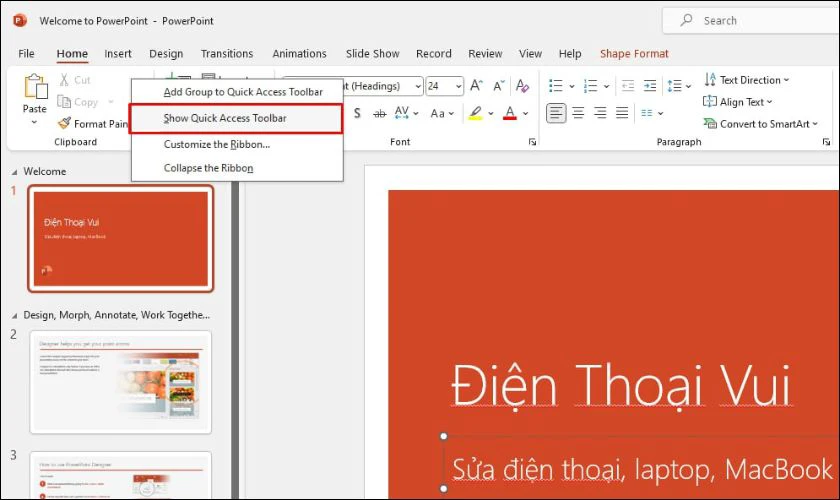Screen dimensions: 840x500
Task: Click the Search box
Action: tap(751, 21)
